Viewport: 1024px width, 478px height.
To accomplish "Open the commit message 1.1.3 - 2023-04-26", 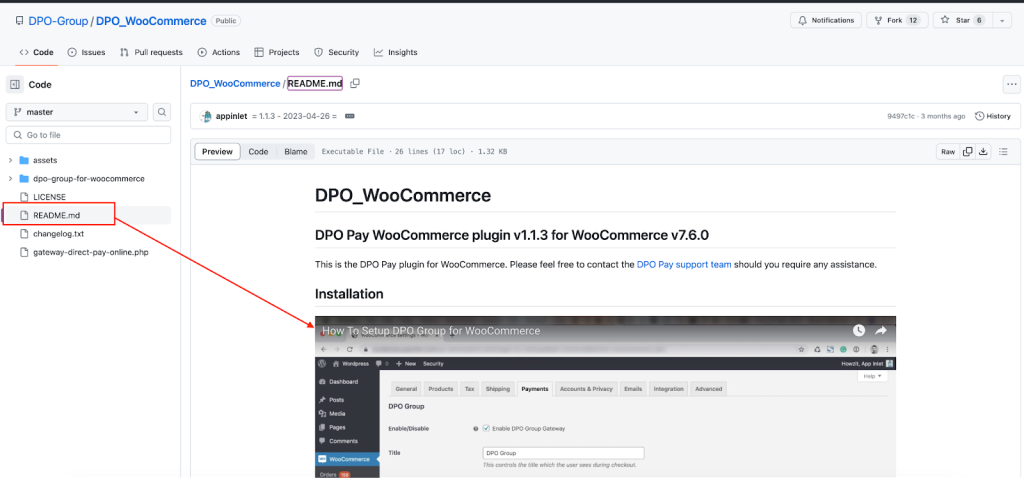I will click(x=294, y=116).
